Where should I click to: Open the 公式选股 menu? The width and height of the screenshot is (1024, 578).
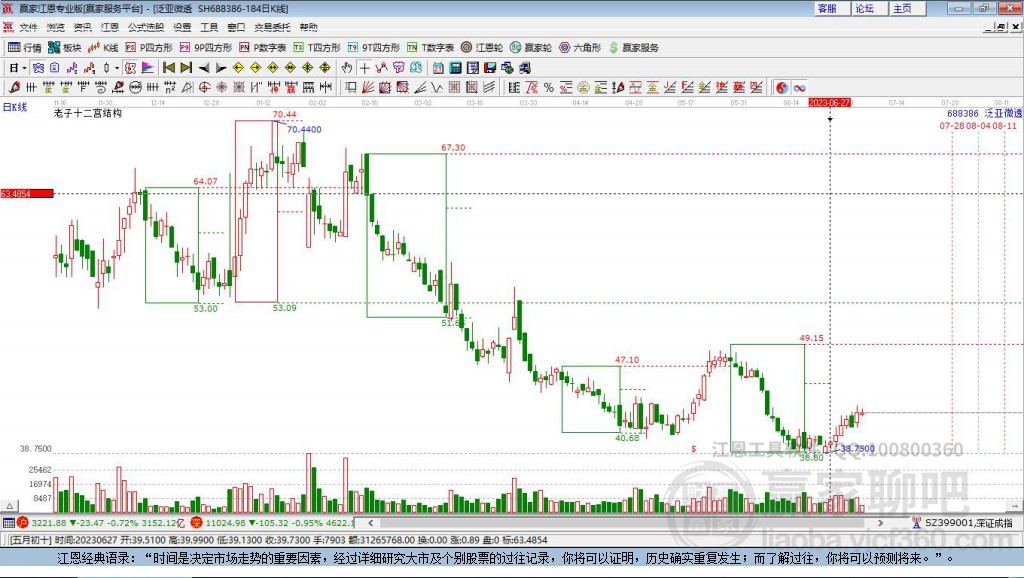[146, 27]
